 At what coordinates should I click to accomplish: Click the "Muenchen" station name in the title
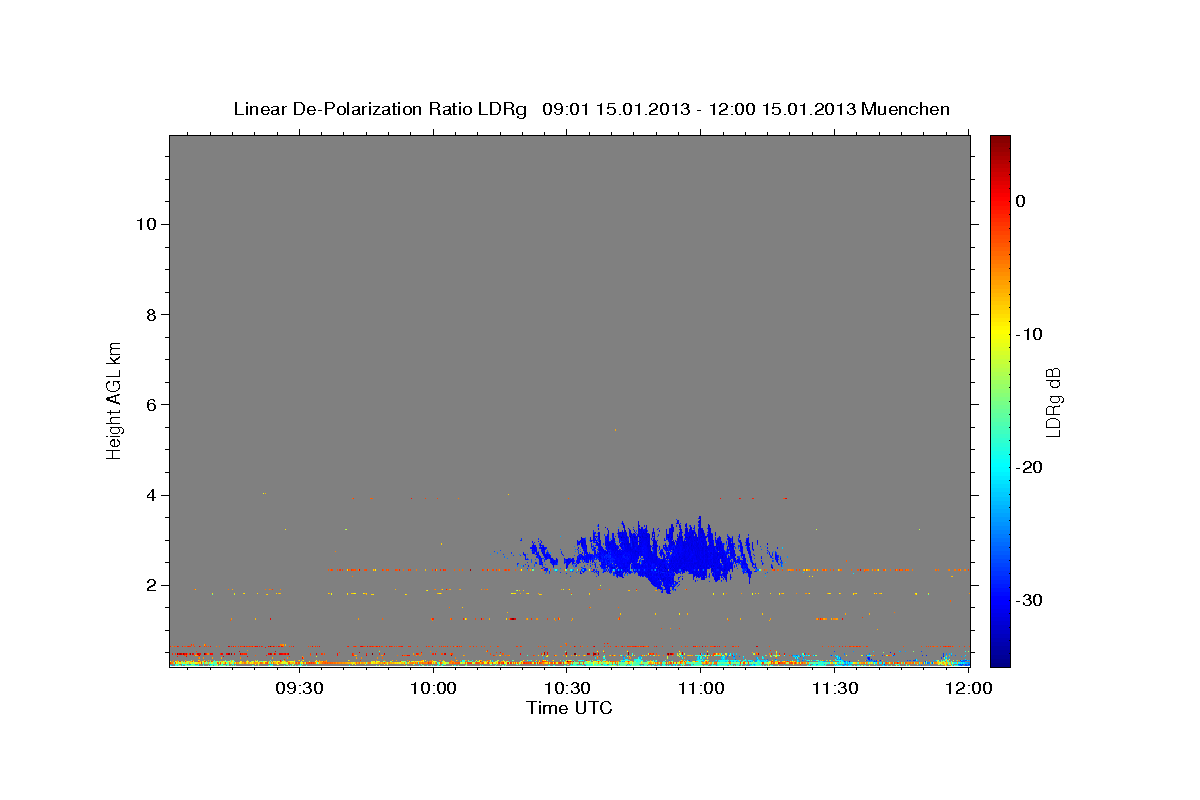905,109
